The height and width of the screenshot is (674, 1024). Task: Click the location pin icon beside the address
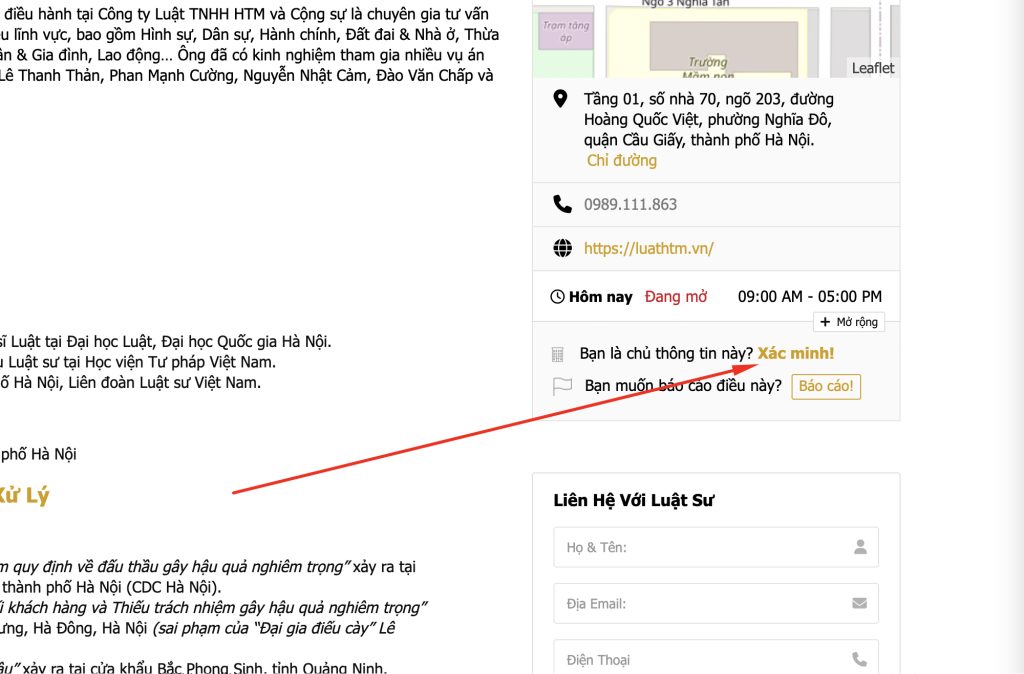point(561,99)
